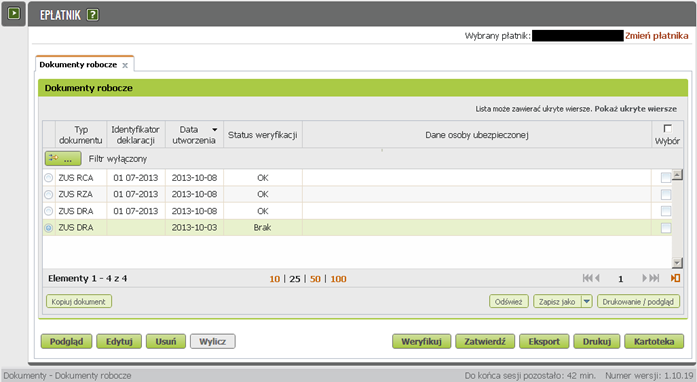Screen dimensions: 697x382
Task: Click Status weryfikacji column header
Action: 263,135
